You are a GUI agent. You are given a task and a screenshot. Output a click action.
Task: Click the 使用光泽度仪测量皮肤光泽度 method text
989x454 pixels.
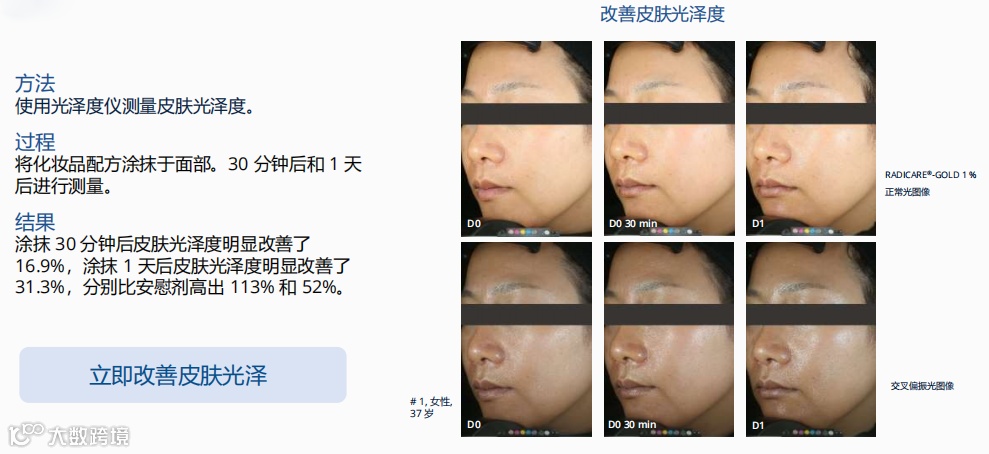click(x=135, y=106)
